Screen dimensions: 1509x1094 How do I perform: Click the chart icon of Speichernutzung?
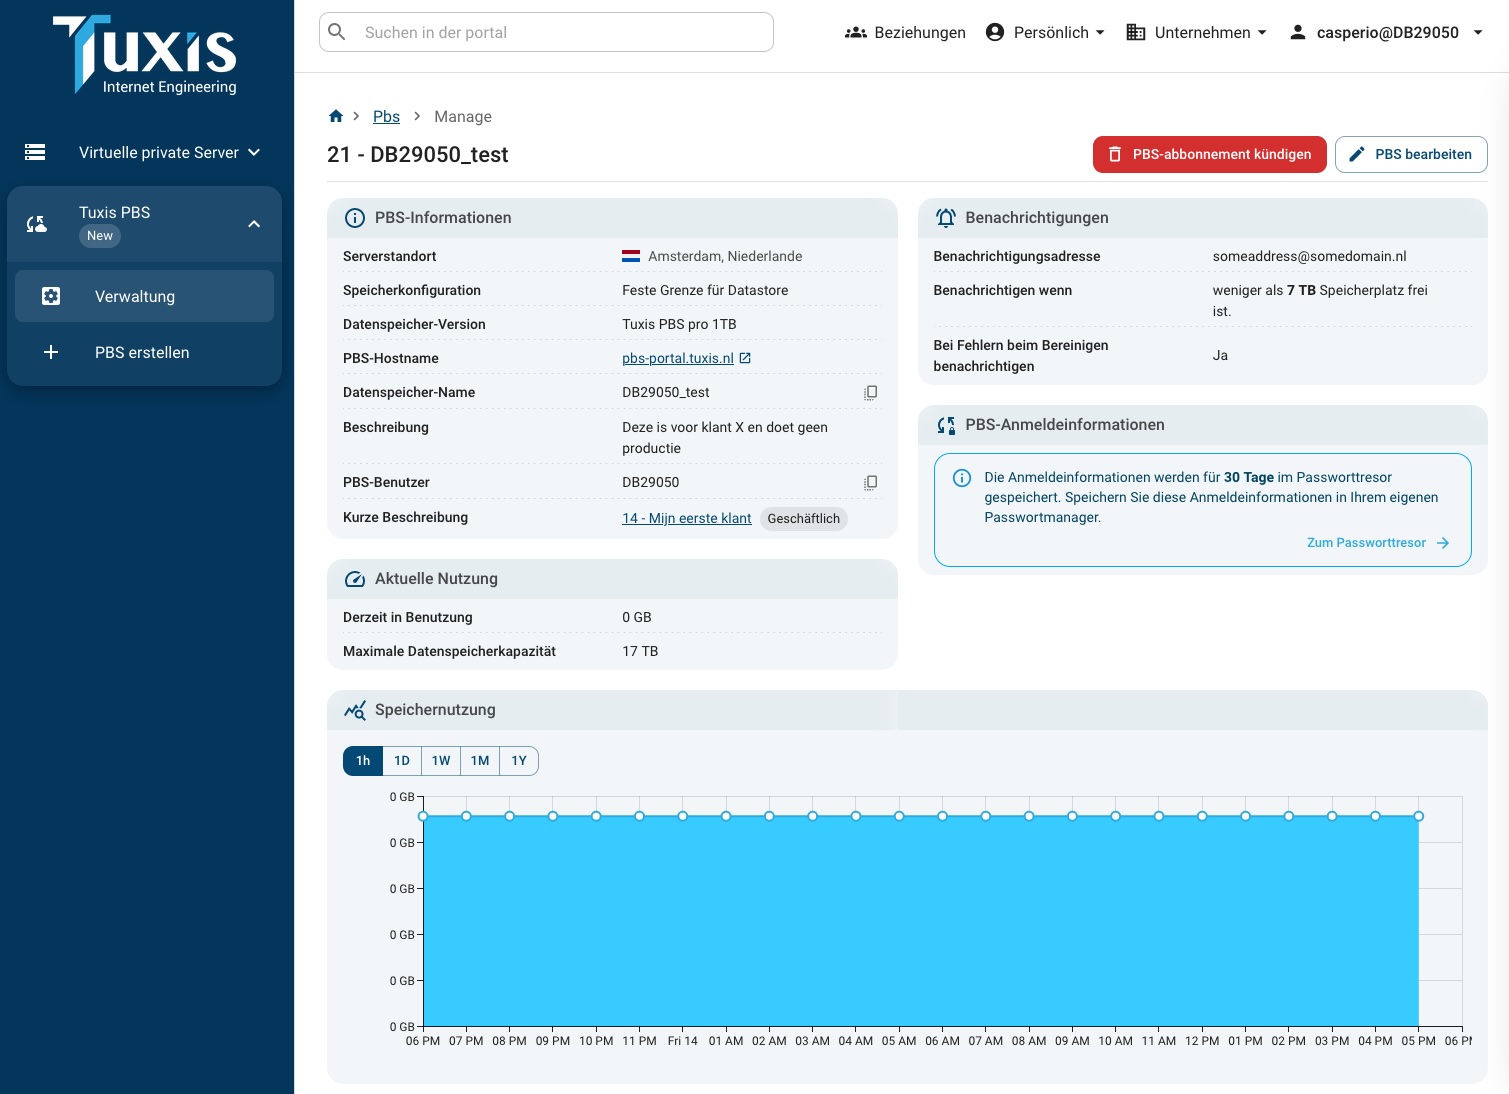[x=355, y=710]
